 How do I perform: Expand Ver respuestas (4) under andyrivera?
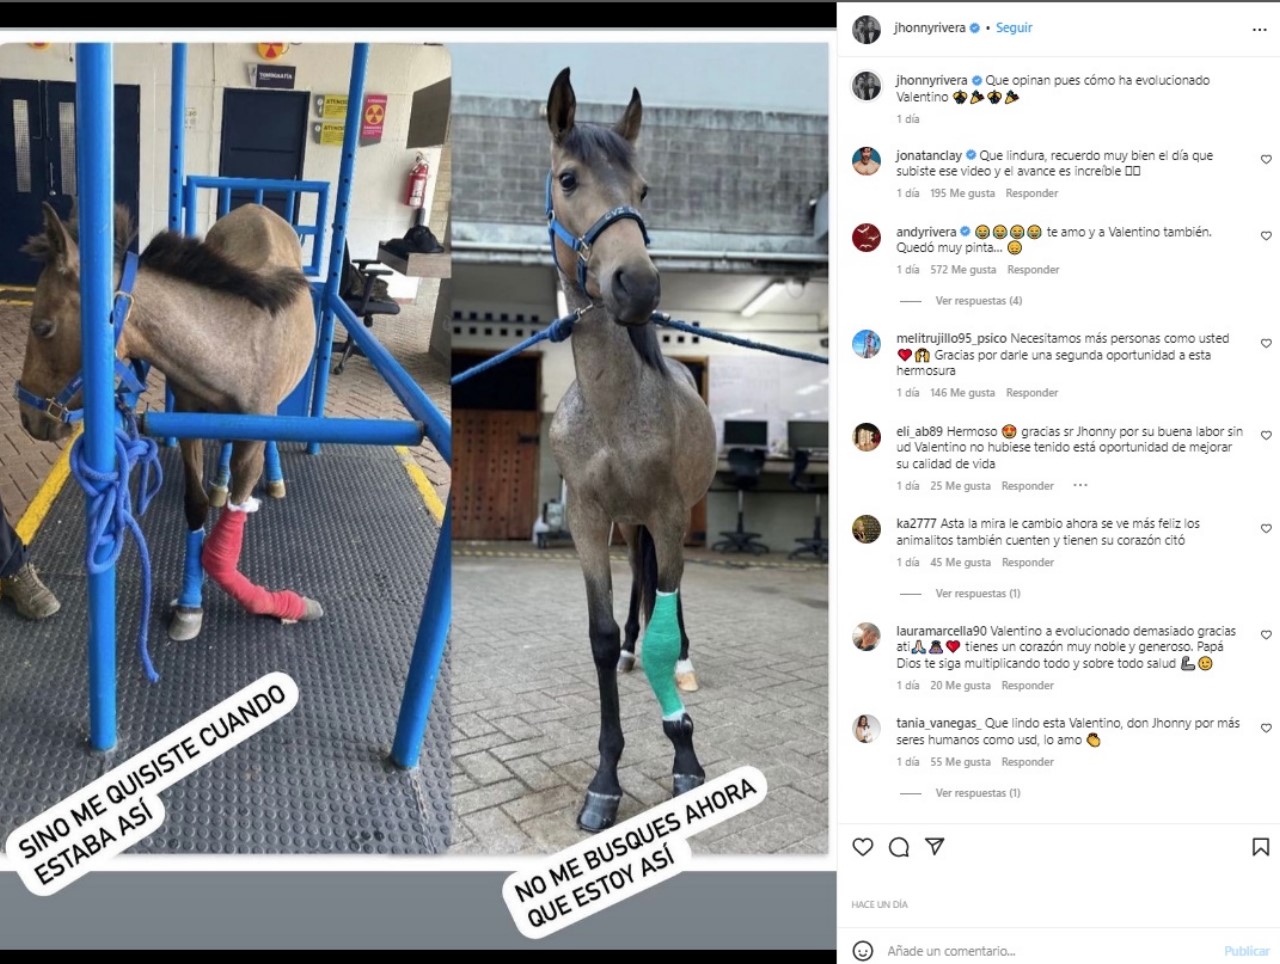tap(978, 300)
